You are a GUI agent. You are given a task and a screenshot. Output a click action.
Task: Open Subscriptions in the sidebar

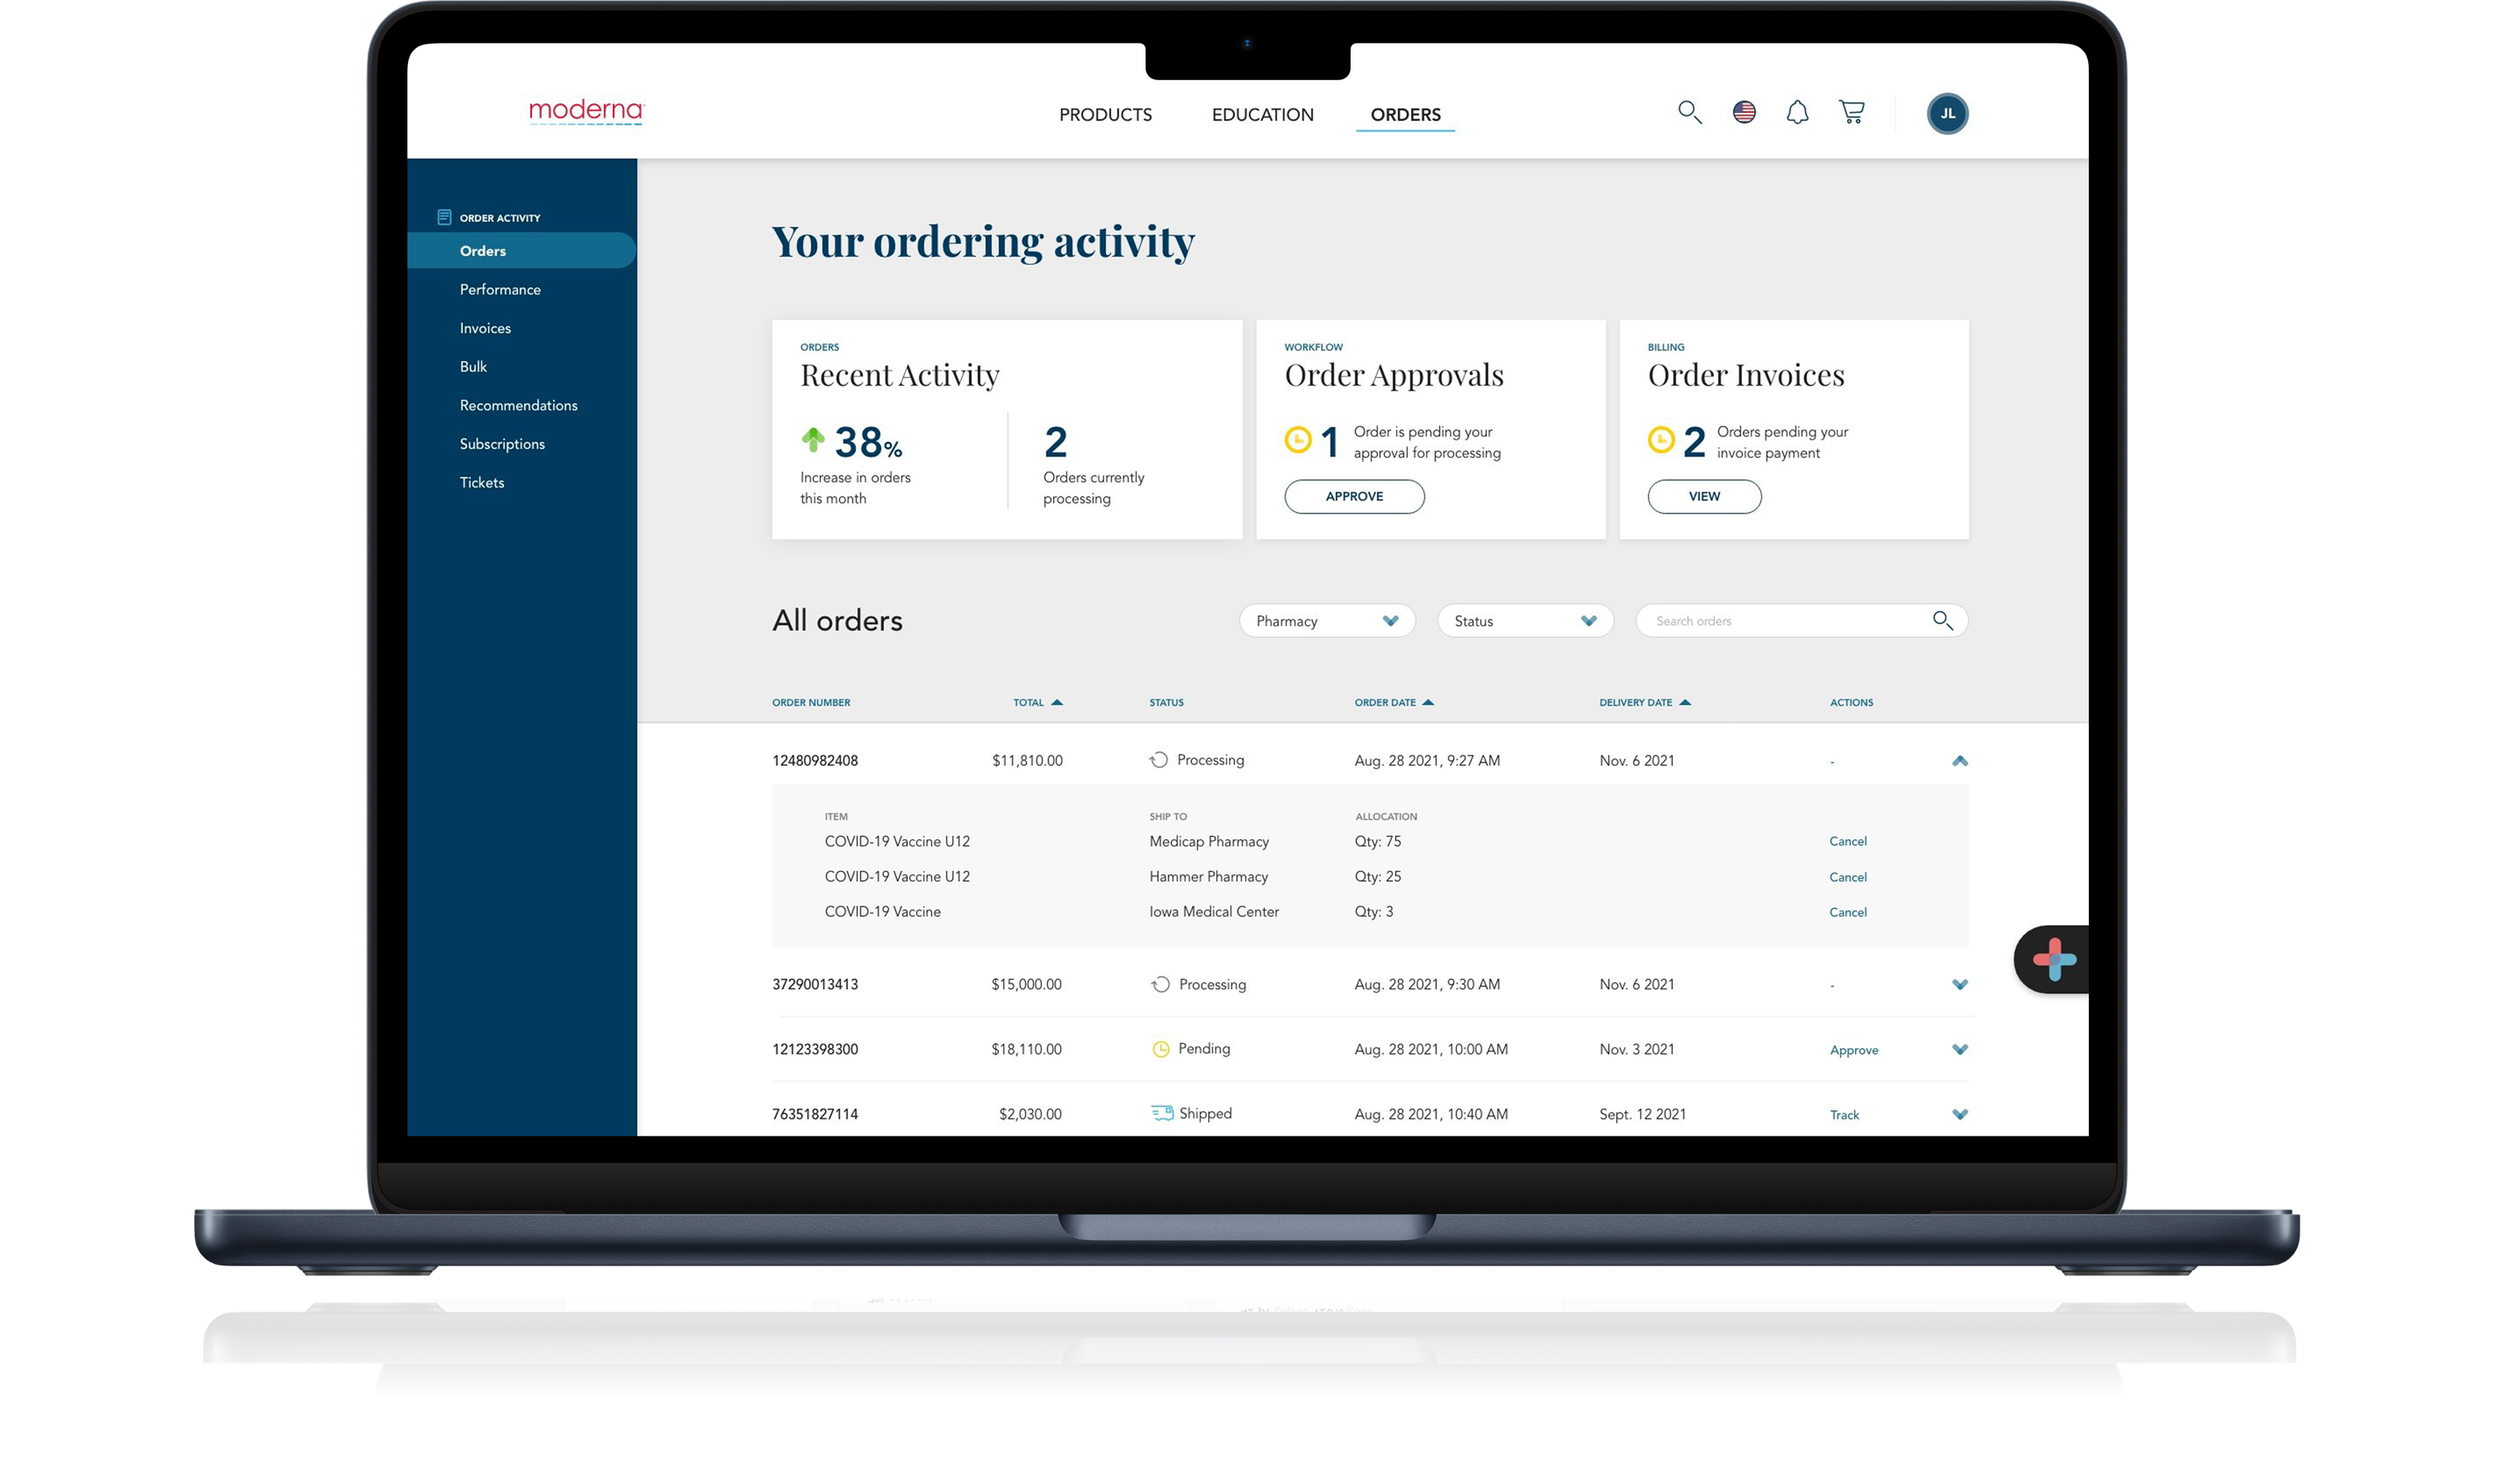[x=502, y=444]
